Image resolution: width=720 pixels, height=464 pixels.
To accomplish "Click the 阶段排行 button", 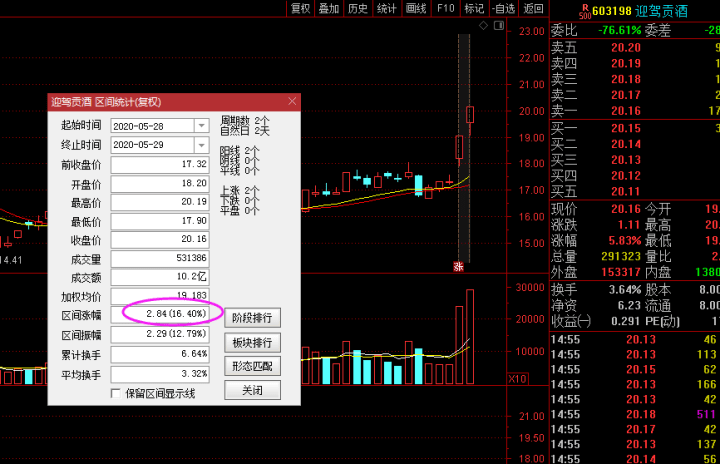I will pyautogui.click(x=252, y=317).
